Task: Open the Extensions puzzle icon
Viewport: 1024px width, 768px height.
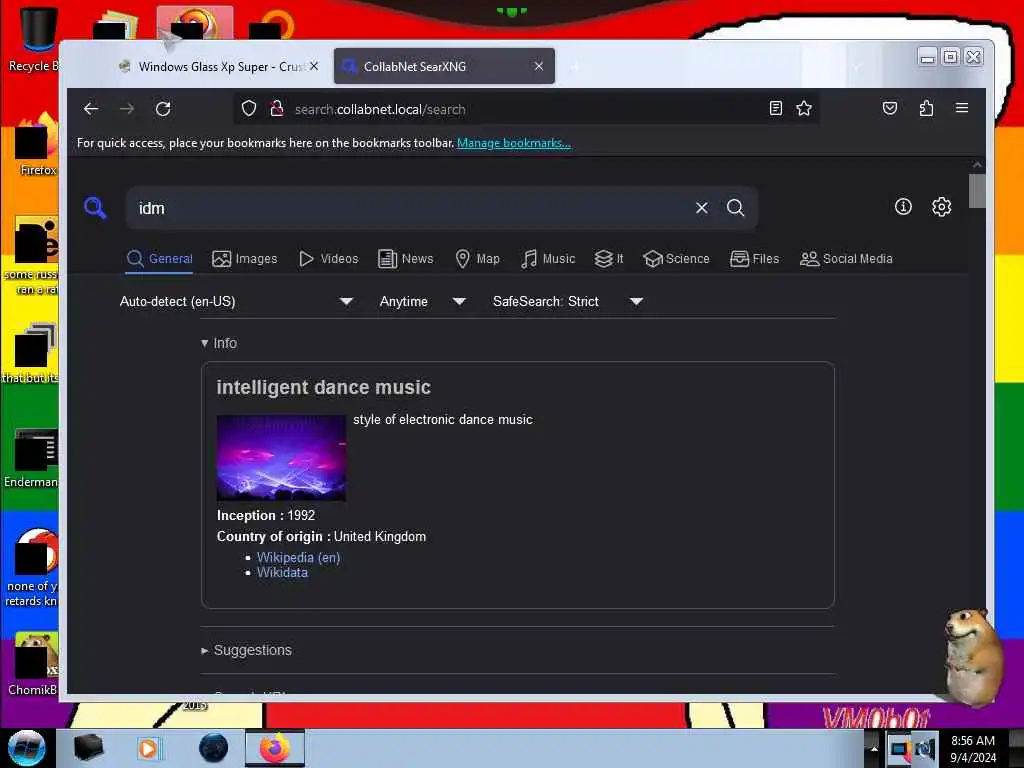Action: [x=926, y=108]
